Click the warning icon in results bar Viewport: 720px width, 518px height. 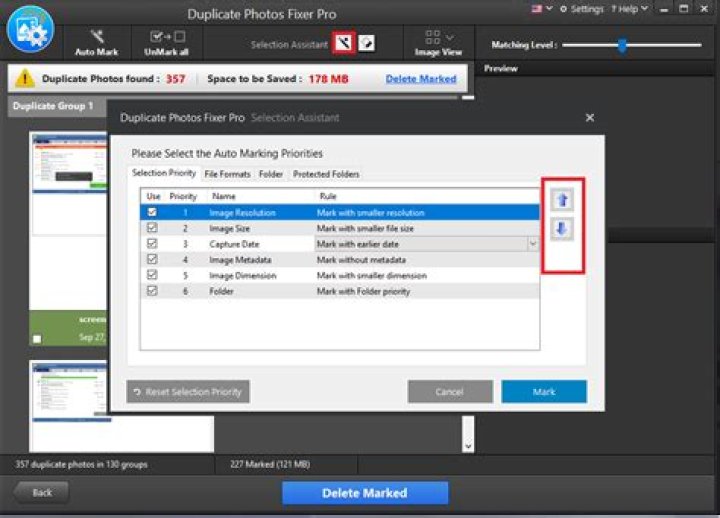click(25, 79)
